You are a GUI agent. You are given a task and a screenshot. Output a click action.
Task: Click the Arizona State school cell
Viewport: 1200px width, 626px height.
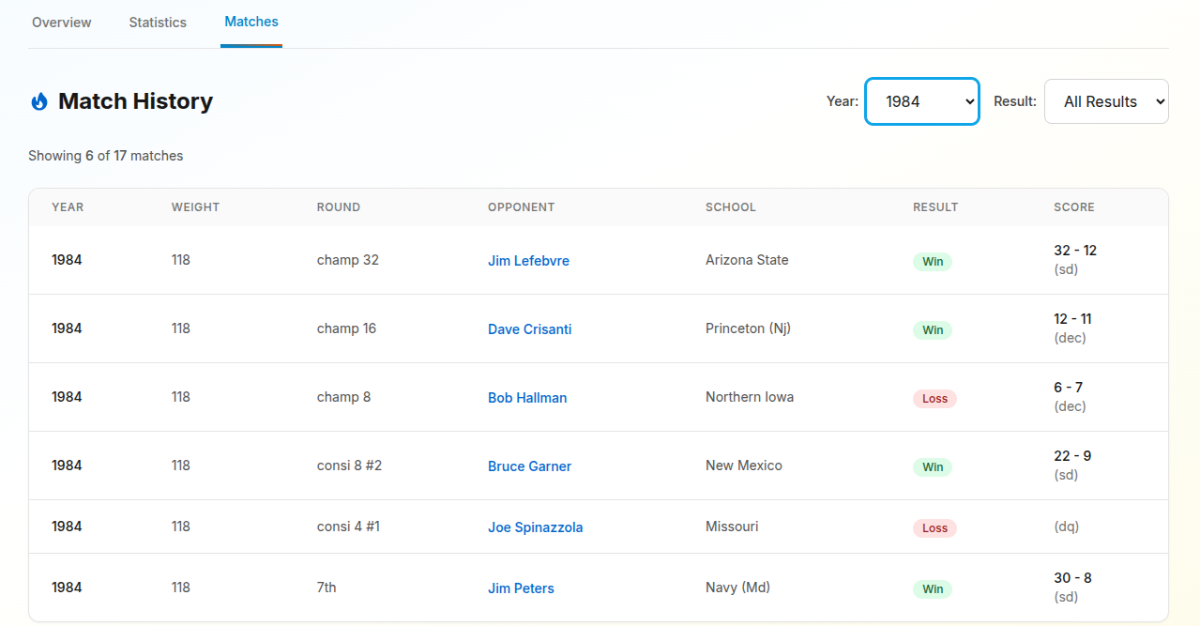(747, 260)
